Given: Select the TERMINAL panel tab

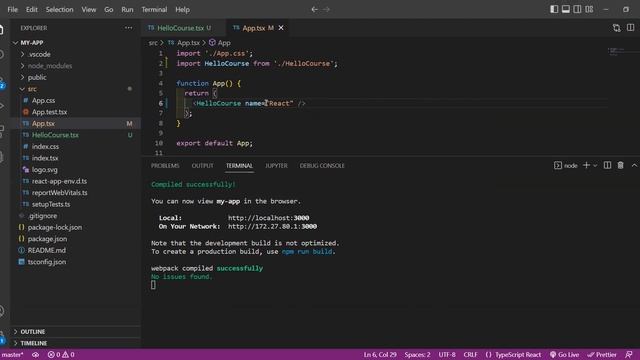Looking at the screenshot, I should click(x=239, y=166).
